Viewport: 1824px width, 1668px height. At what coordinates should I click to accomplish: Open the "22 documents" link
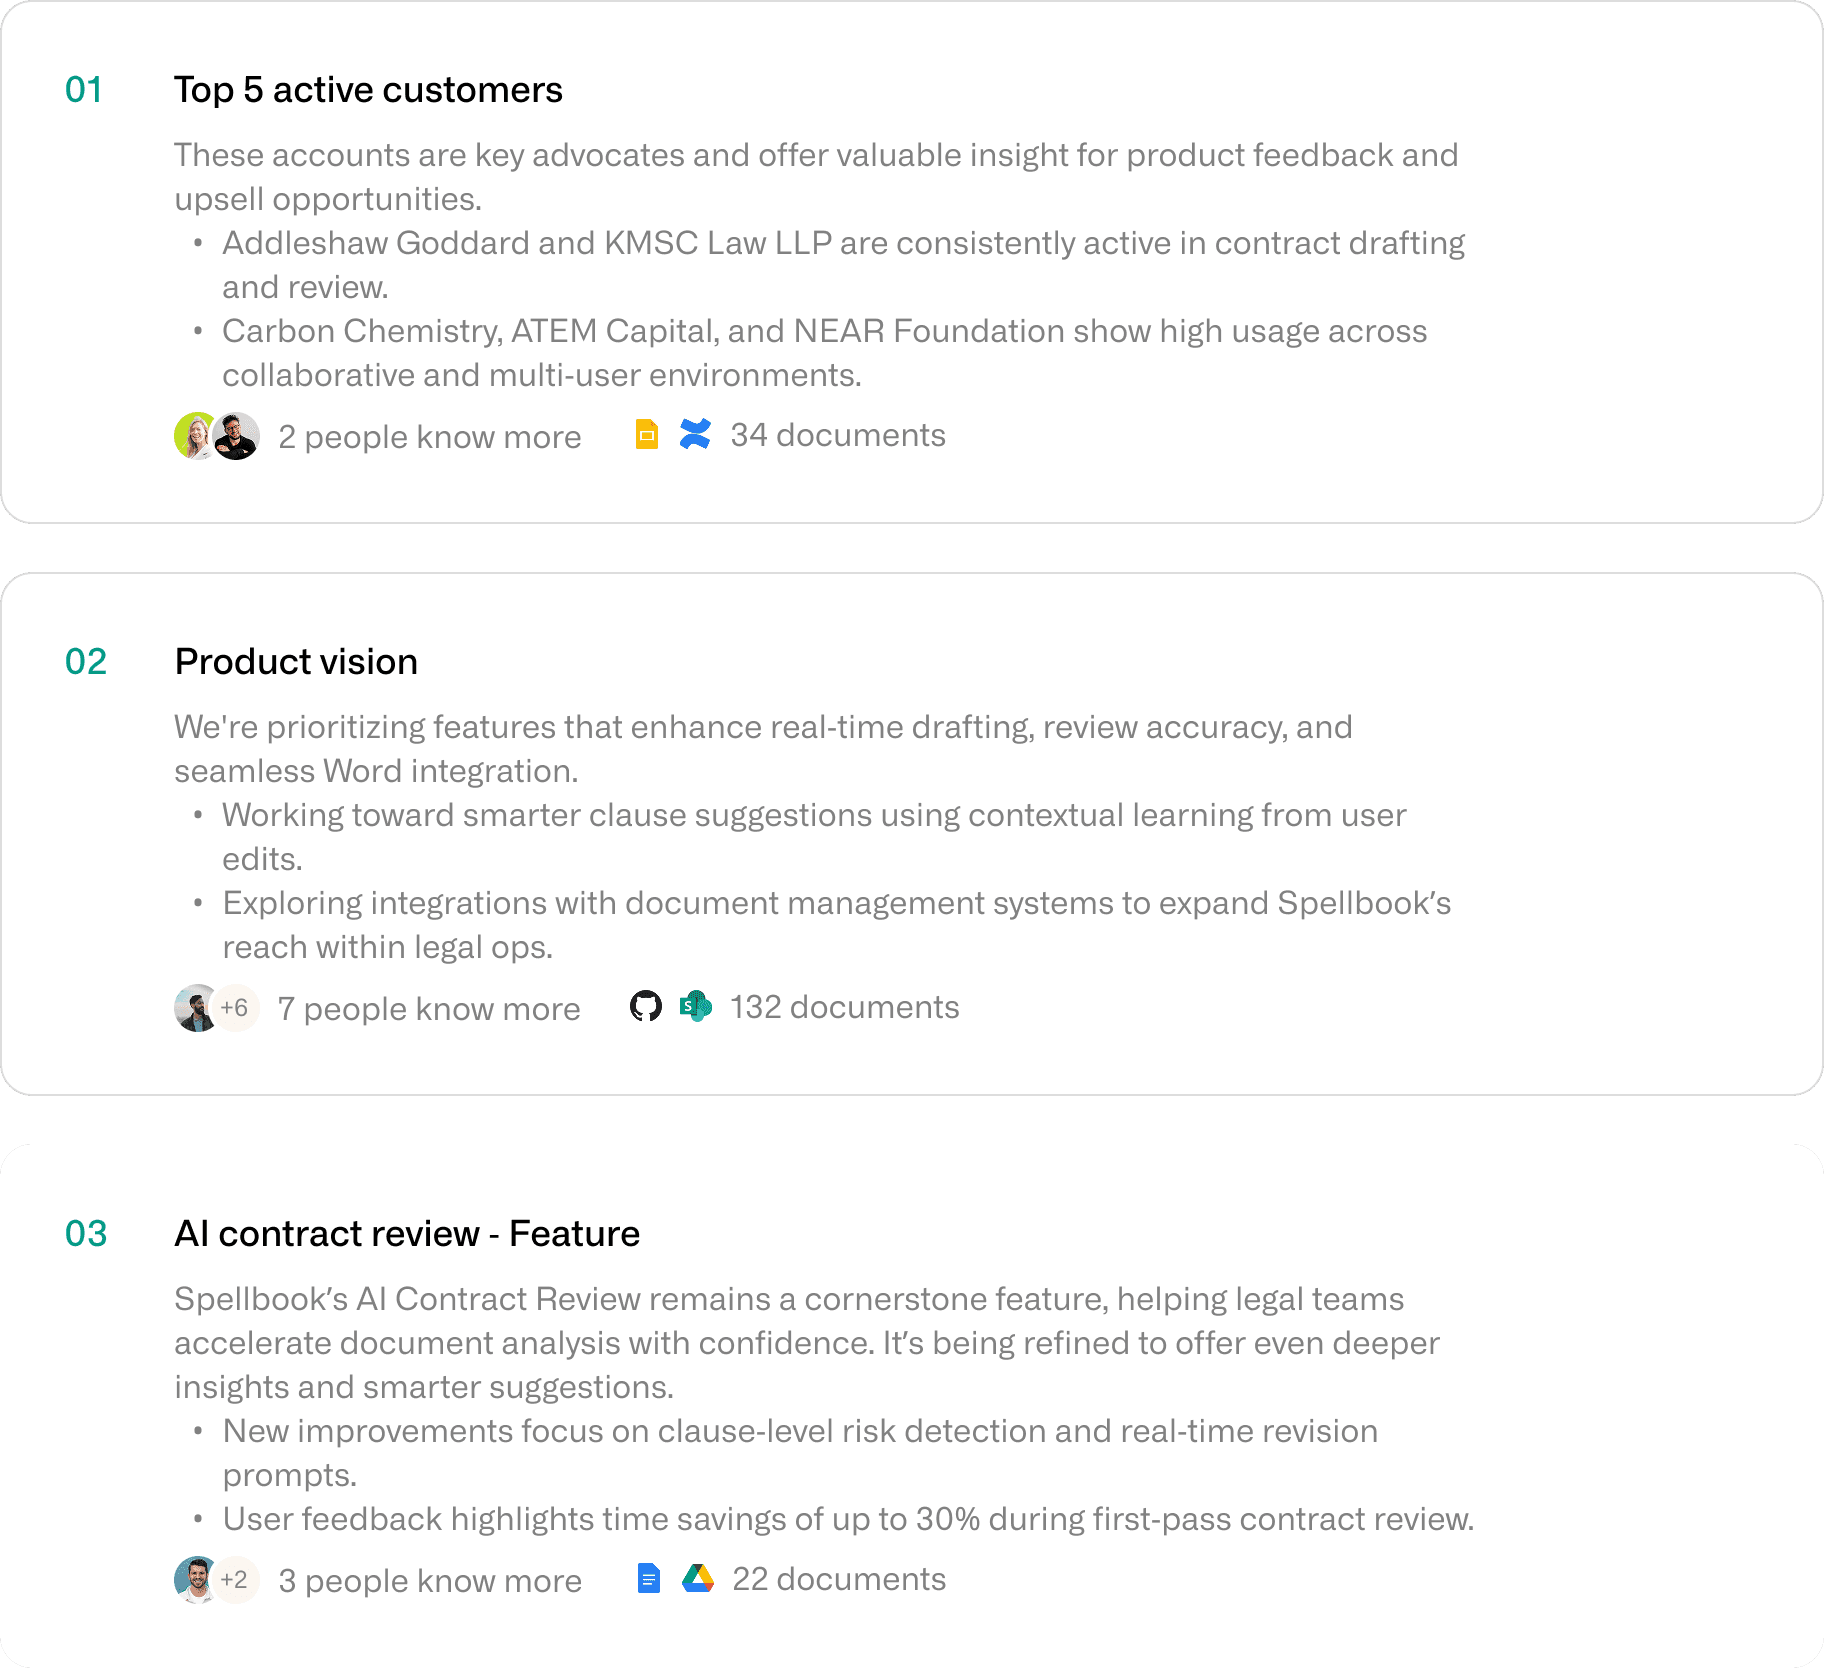point(838,1579)
